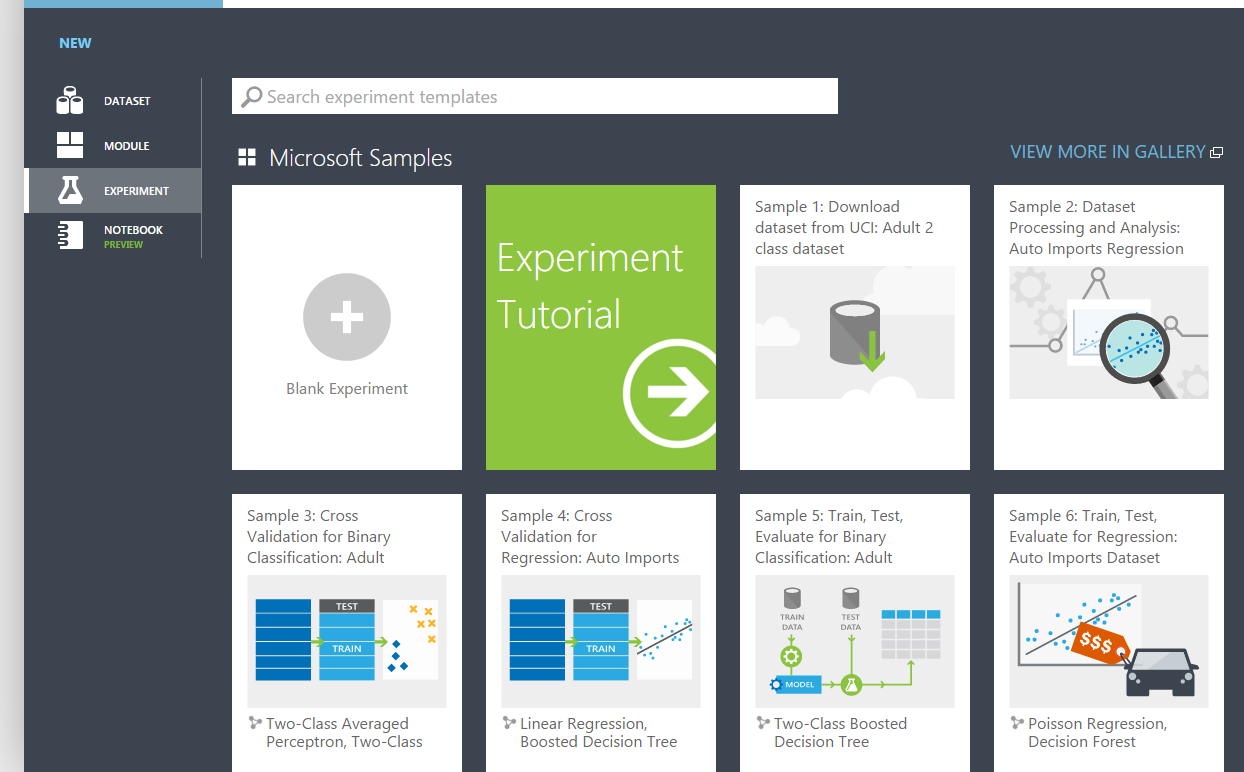
Task: Open the Sample 2 magnifier chart thumbnail
Action: [1109, 332]
